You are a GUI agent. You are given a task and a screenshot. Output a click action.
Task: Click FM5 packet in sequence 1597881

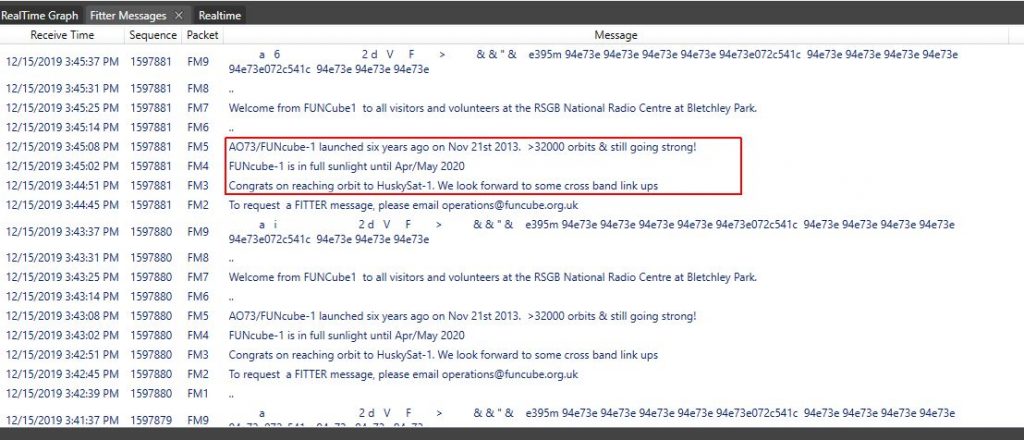[x=198, y=147]
